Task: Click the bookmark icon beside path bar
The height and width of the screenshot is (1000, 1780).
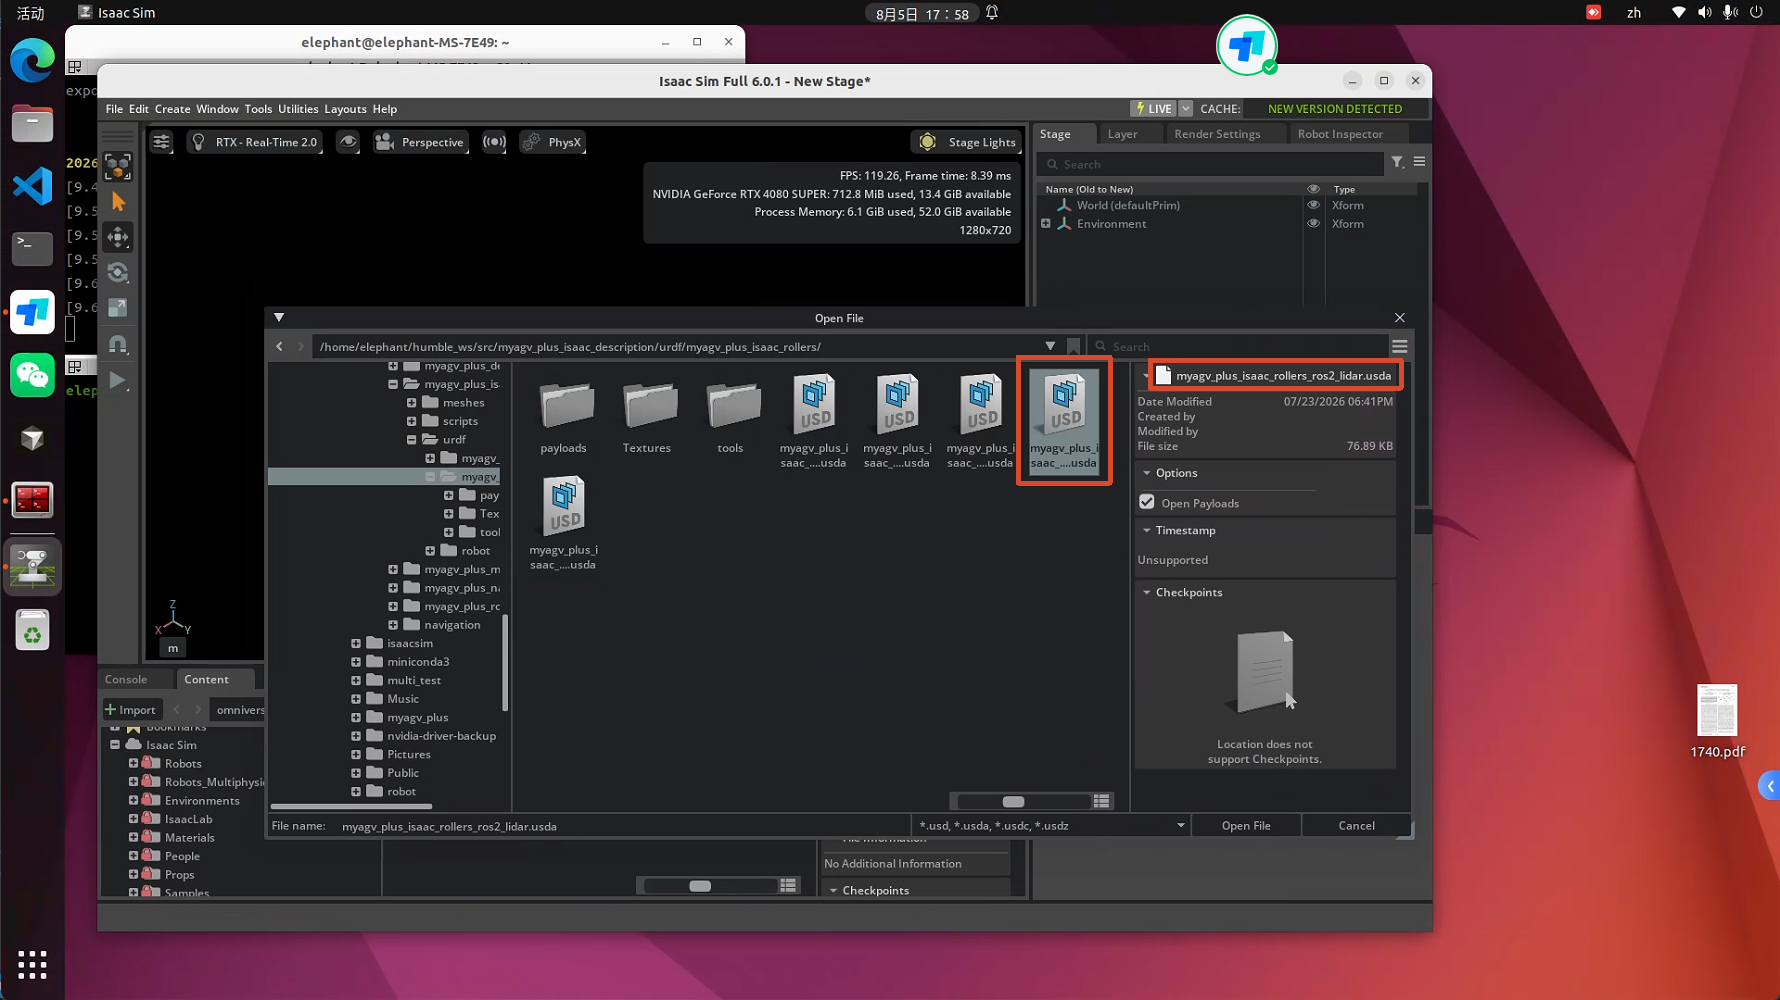Action: pos(1073,346)
